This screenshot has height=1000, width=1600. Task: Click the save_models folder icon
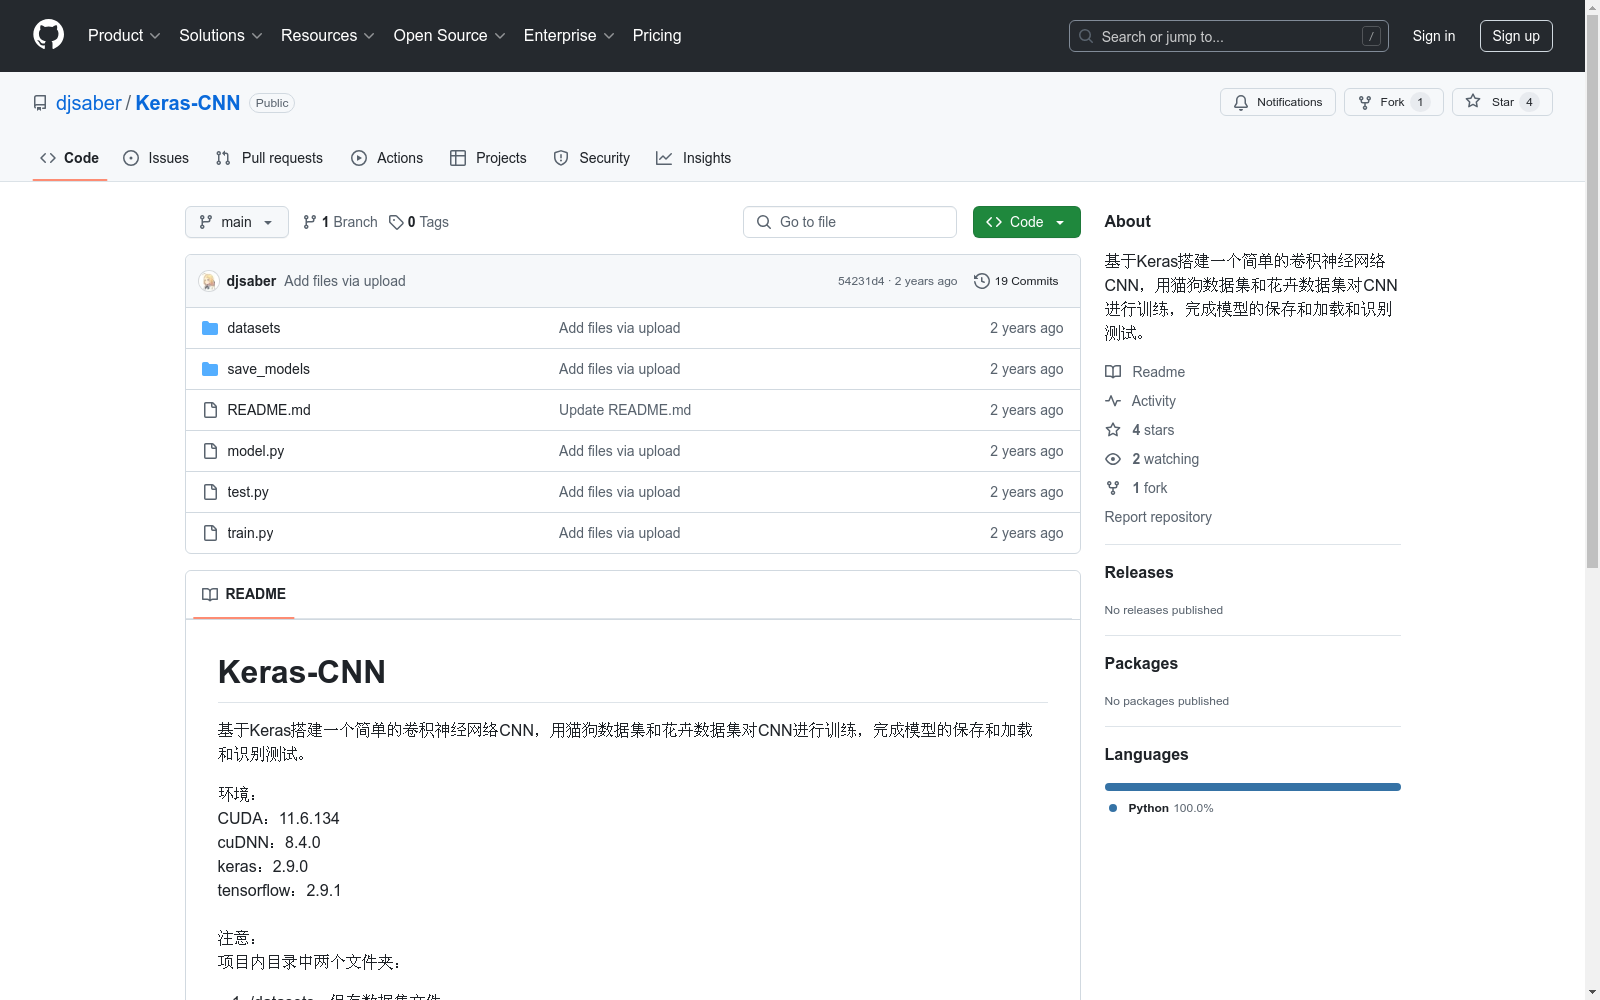[210, 369]
